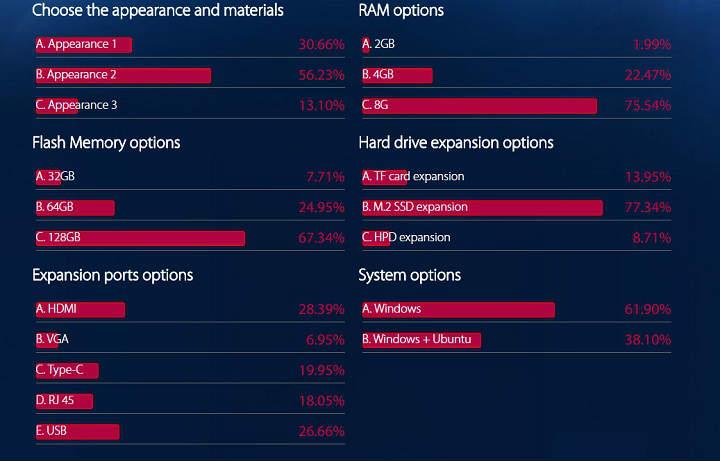This screenshot has height=461, width=720.
Task: Choose the USB port option
Action: pos(76,431)
